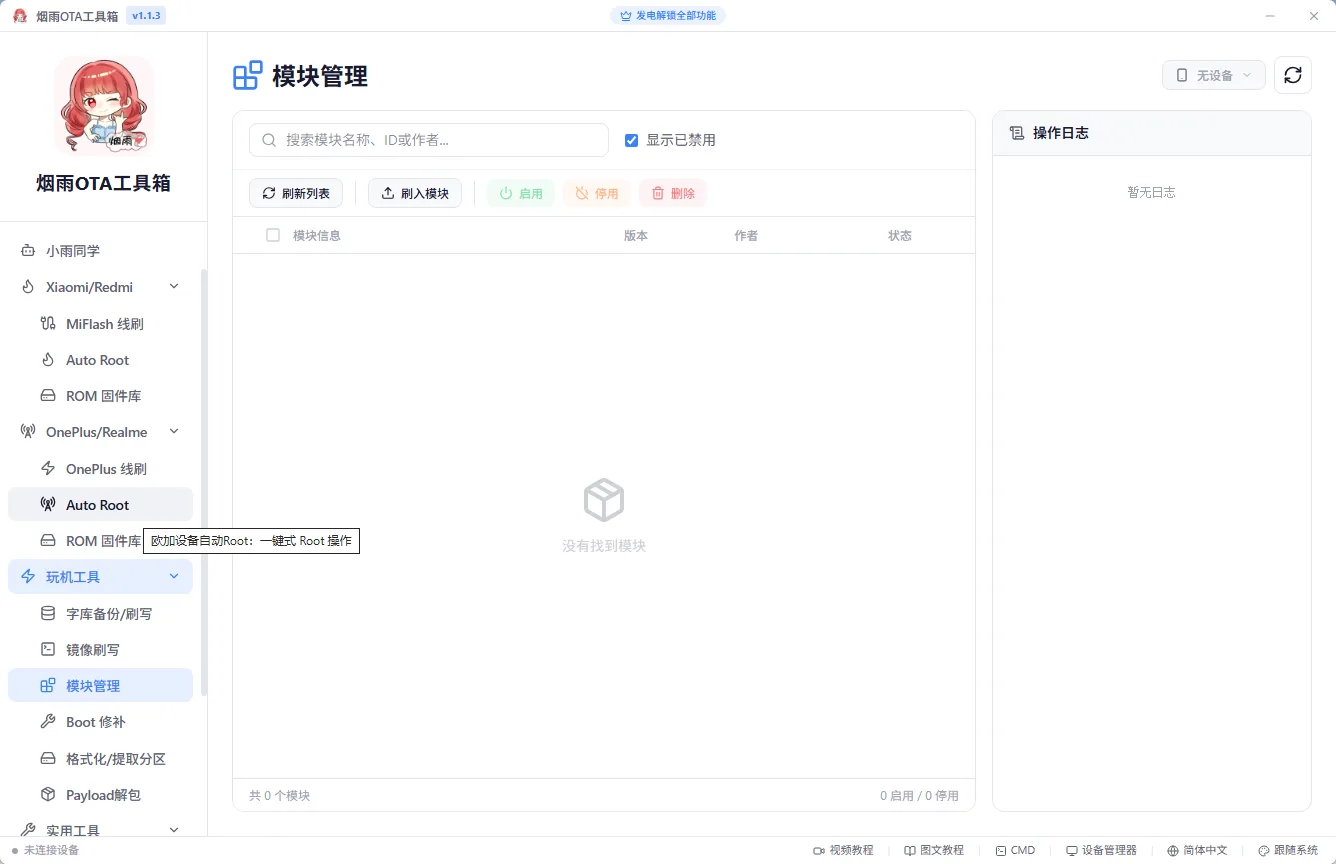Screen dimensions: 1336x864
Task: Click the 烟雨 mascot avatar image
Action: coord(104,106)
